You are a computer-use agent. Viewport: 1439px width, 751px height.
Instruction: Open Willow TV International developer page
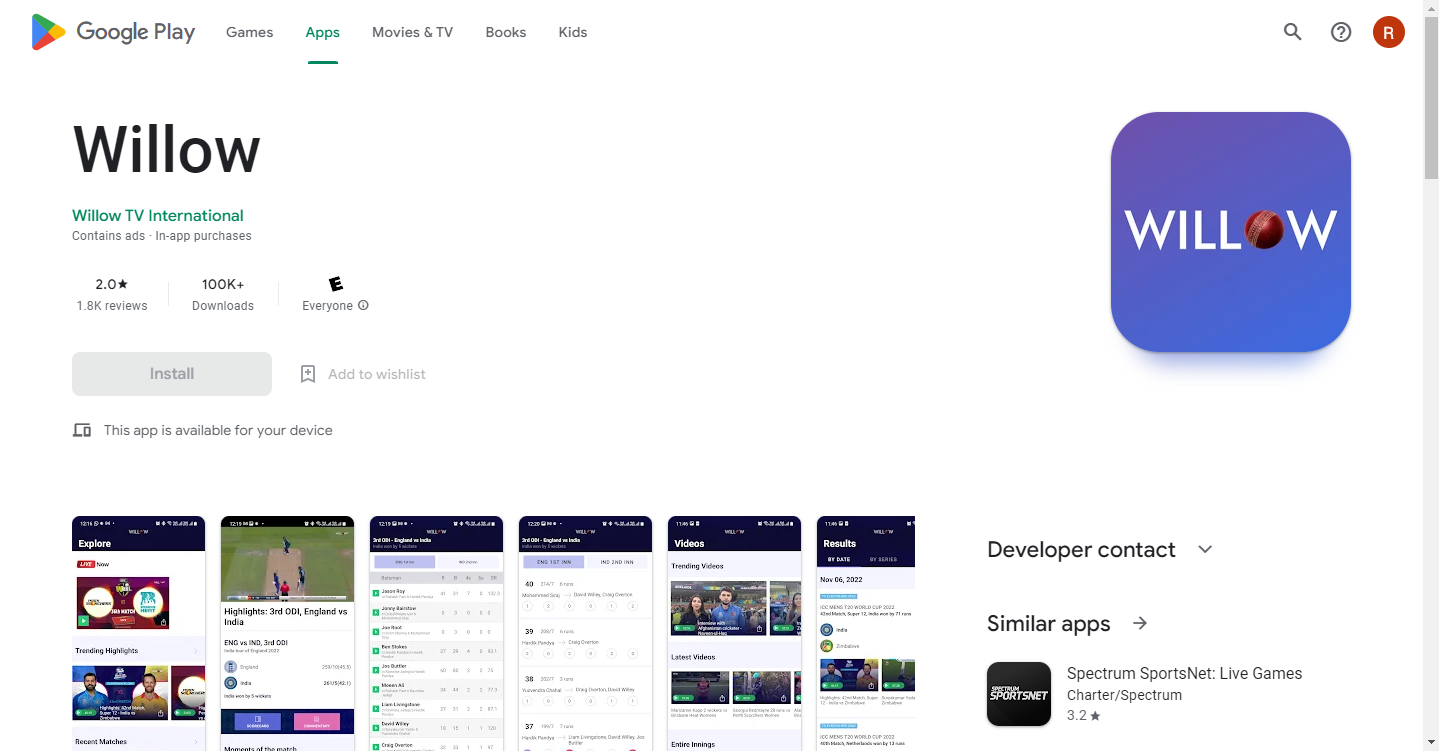pos(158,215)
